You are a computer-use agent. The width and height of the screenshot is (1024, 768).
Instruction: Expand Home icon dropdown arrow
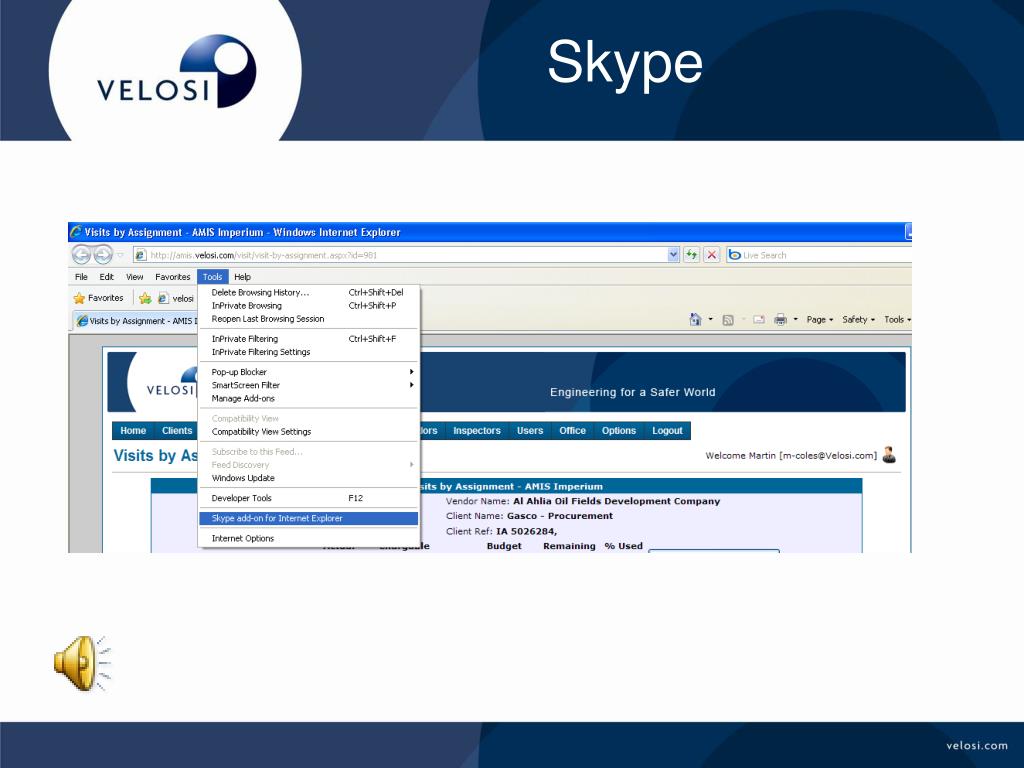(x=711, y=319)
